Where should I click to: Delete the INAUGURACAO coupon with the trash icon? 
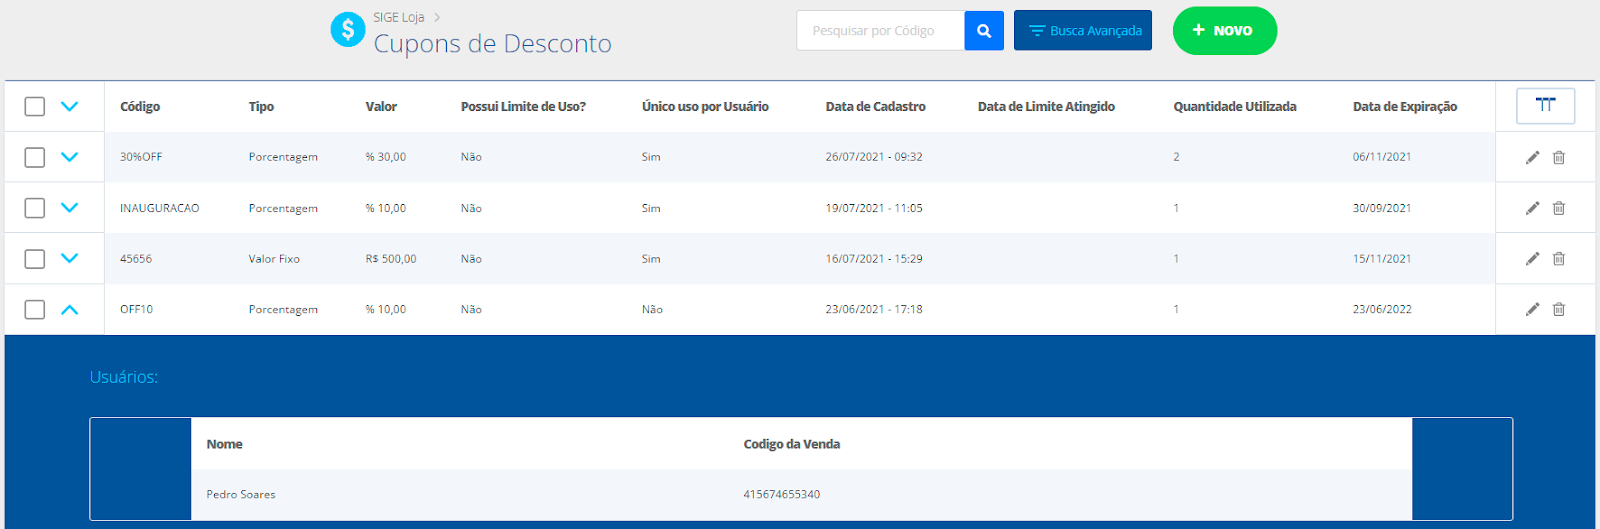click(1558, 208)
